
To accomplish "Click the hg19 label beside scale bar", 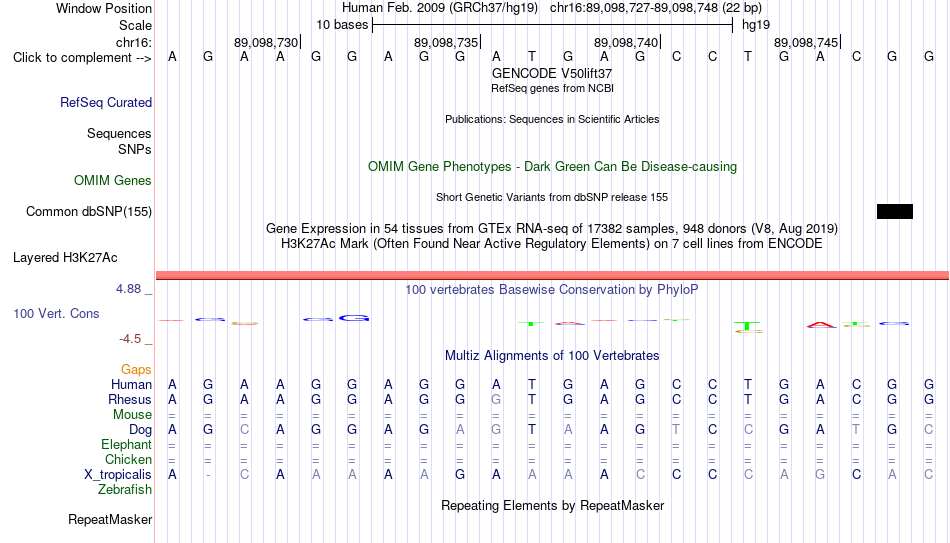I will 756,25.
